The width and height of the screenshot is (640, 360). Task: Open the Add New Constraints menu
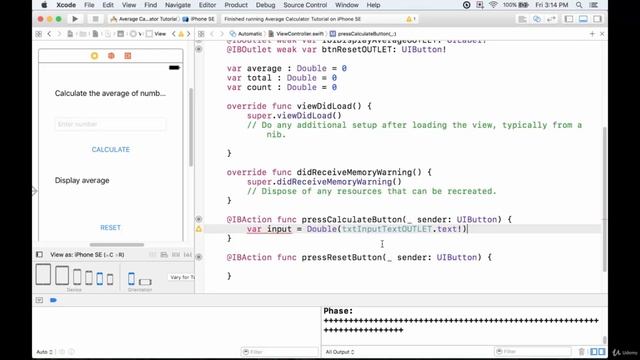[x=176, y=255]
